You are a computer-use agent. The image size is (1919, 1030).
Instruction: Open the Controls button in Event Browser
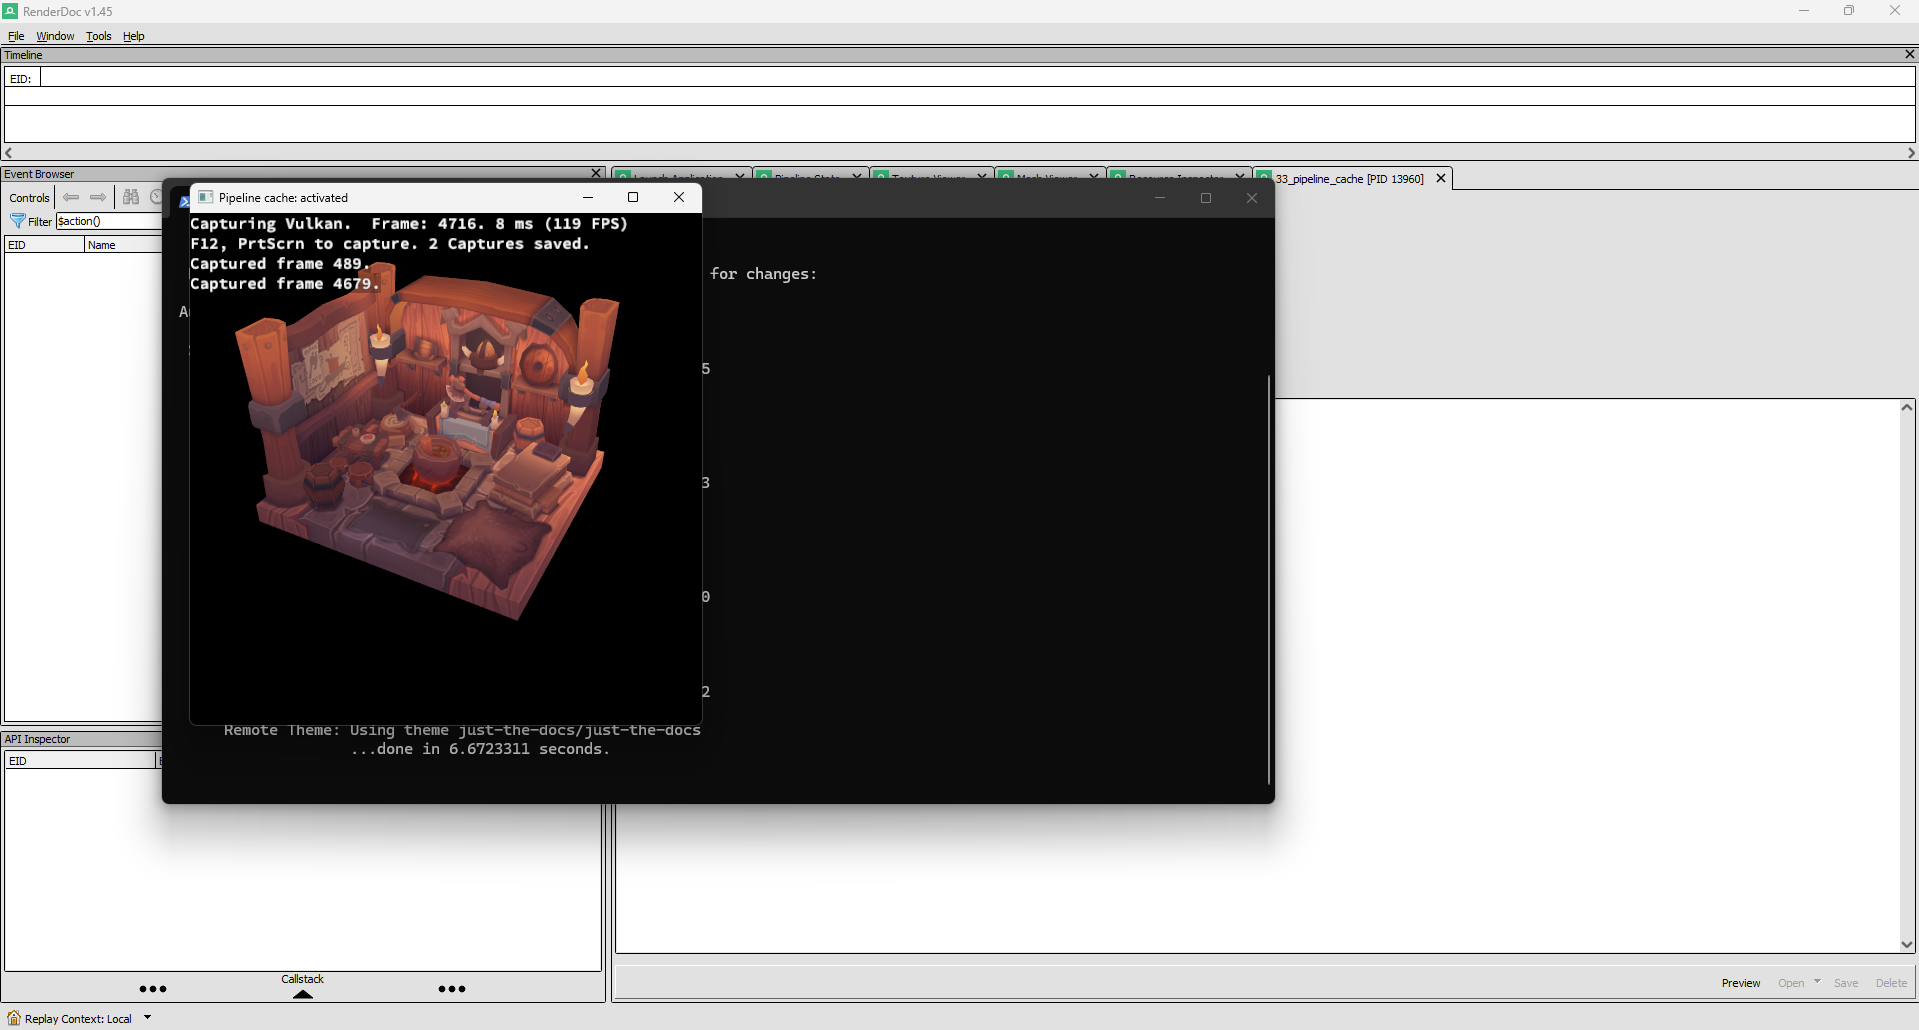point(29,198)
